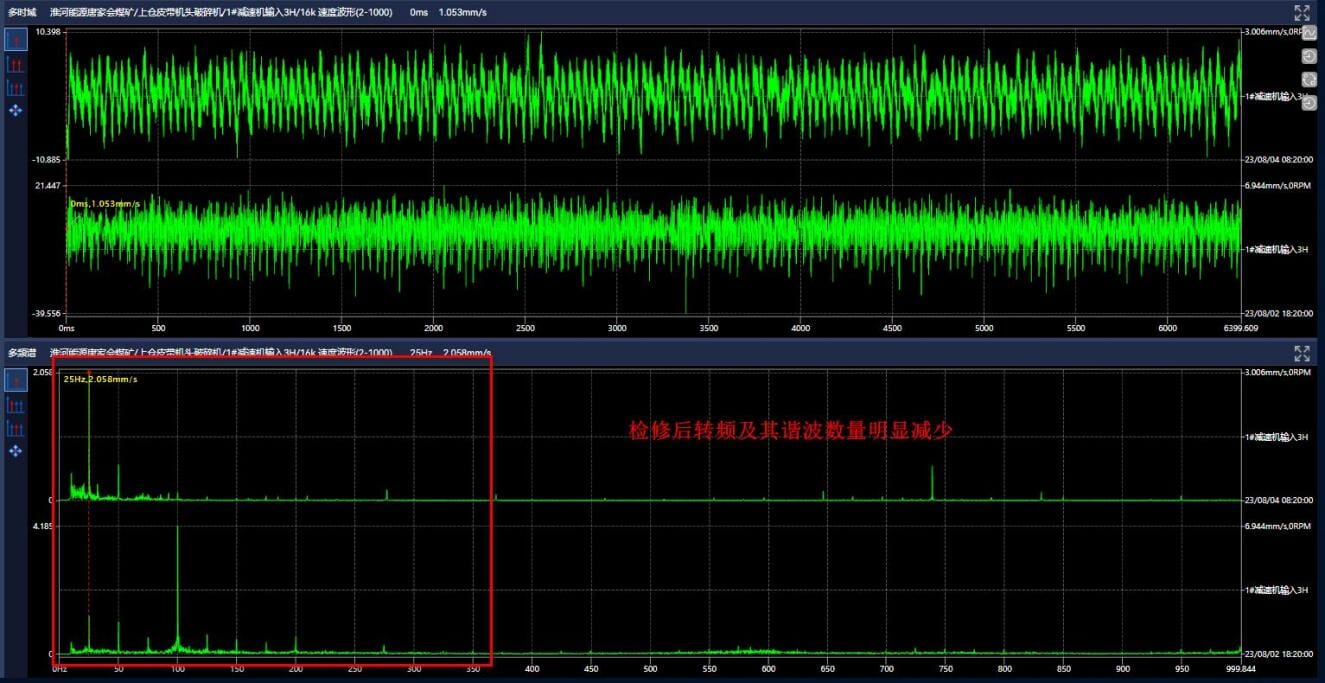Click the pan arrows icon in 多时域 panel
Viewport: 1325px width, 683px height.
[16, 110]
